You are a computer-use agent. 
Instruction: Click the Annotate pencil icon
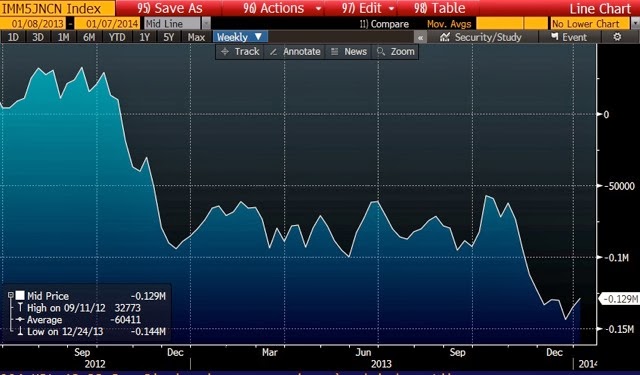[x=273, y=52]
